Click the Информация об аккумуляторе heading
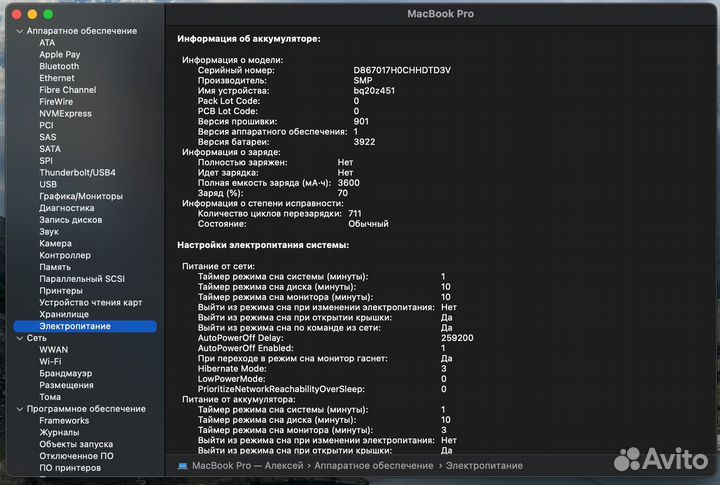 click(249, 39)
